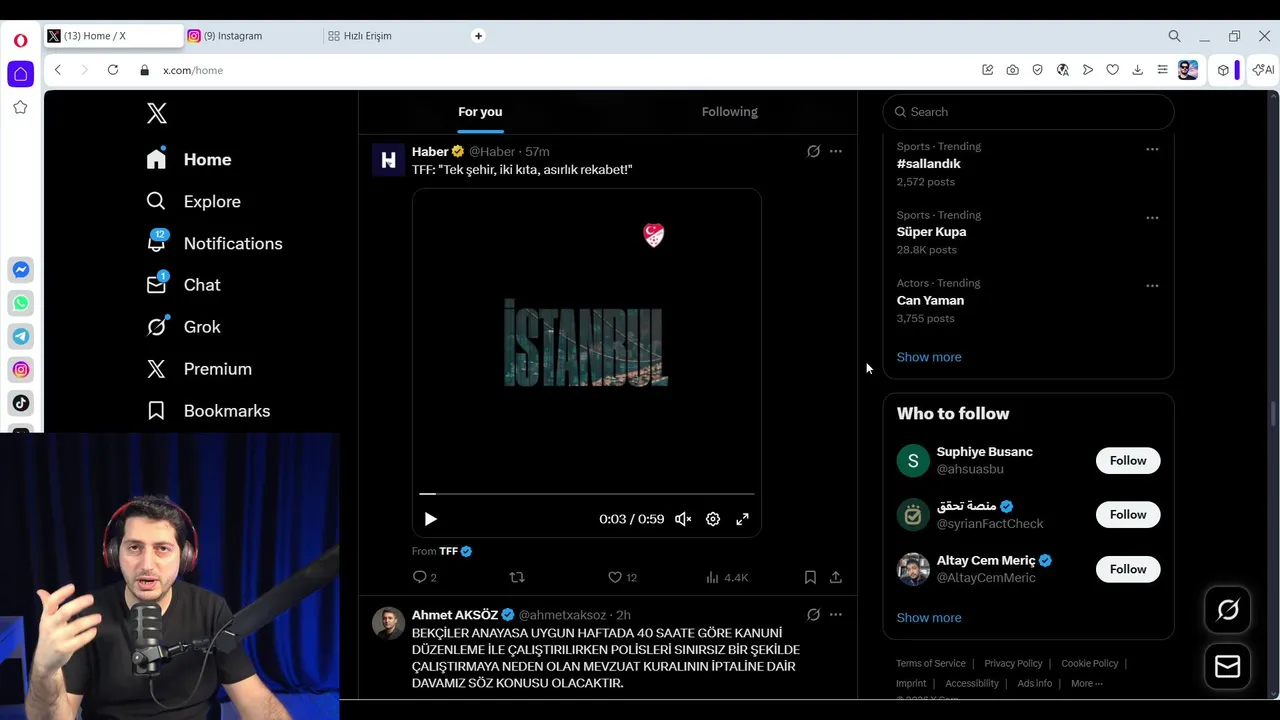Open the X logo home link
1280x720 pixels.
click(157, 113)
